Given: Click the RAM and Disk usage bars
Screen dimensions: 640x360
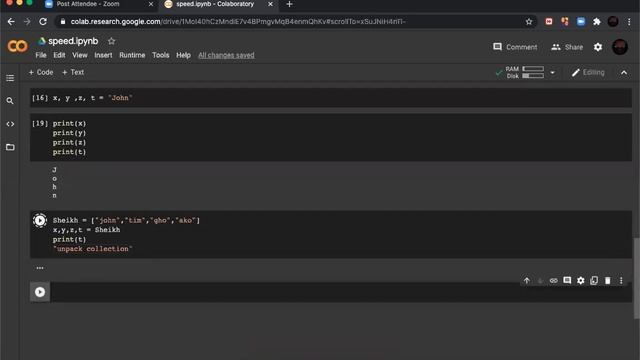Looking at the screenshot, I should 524,73.
